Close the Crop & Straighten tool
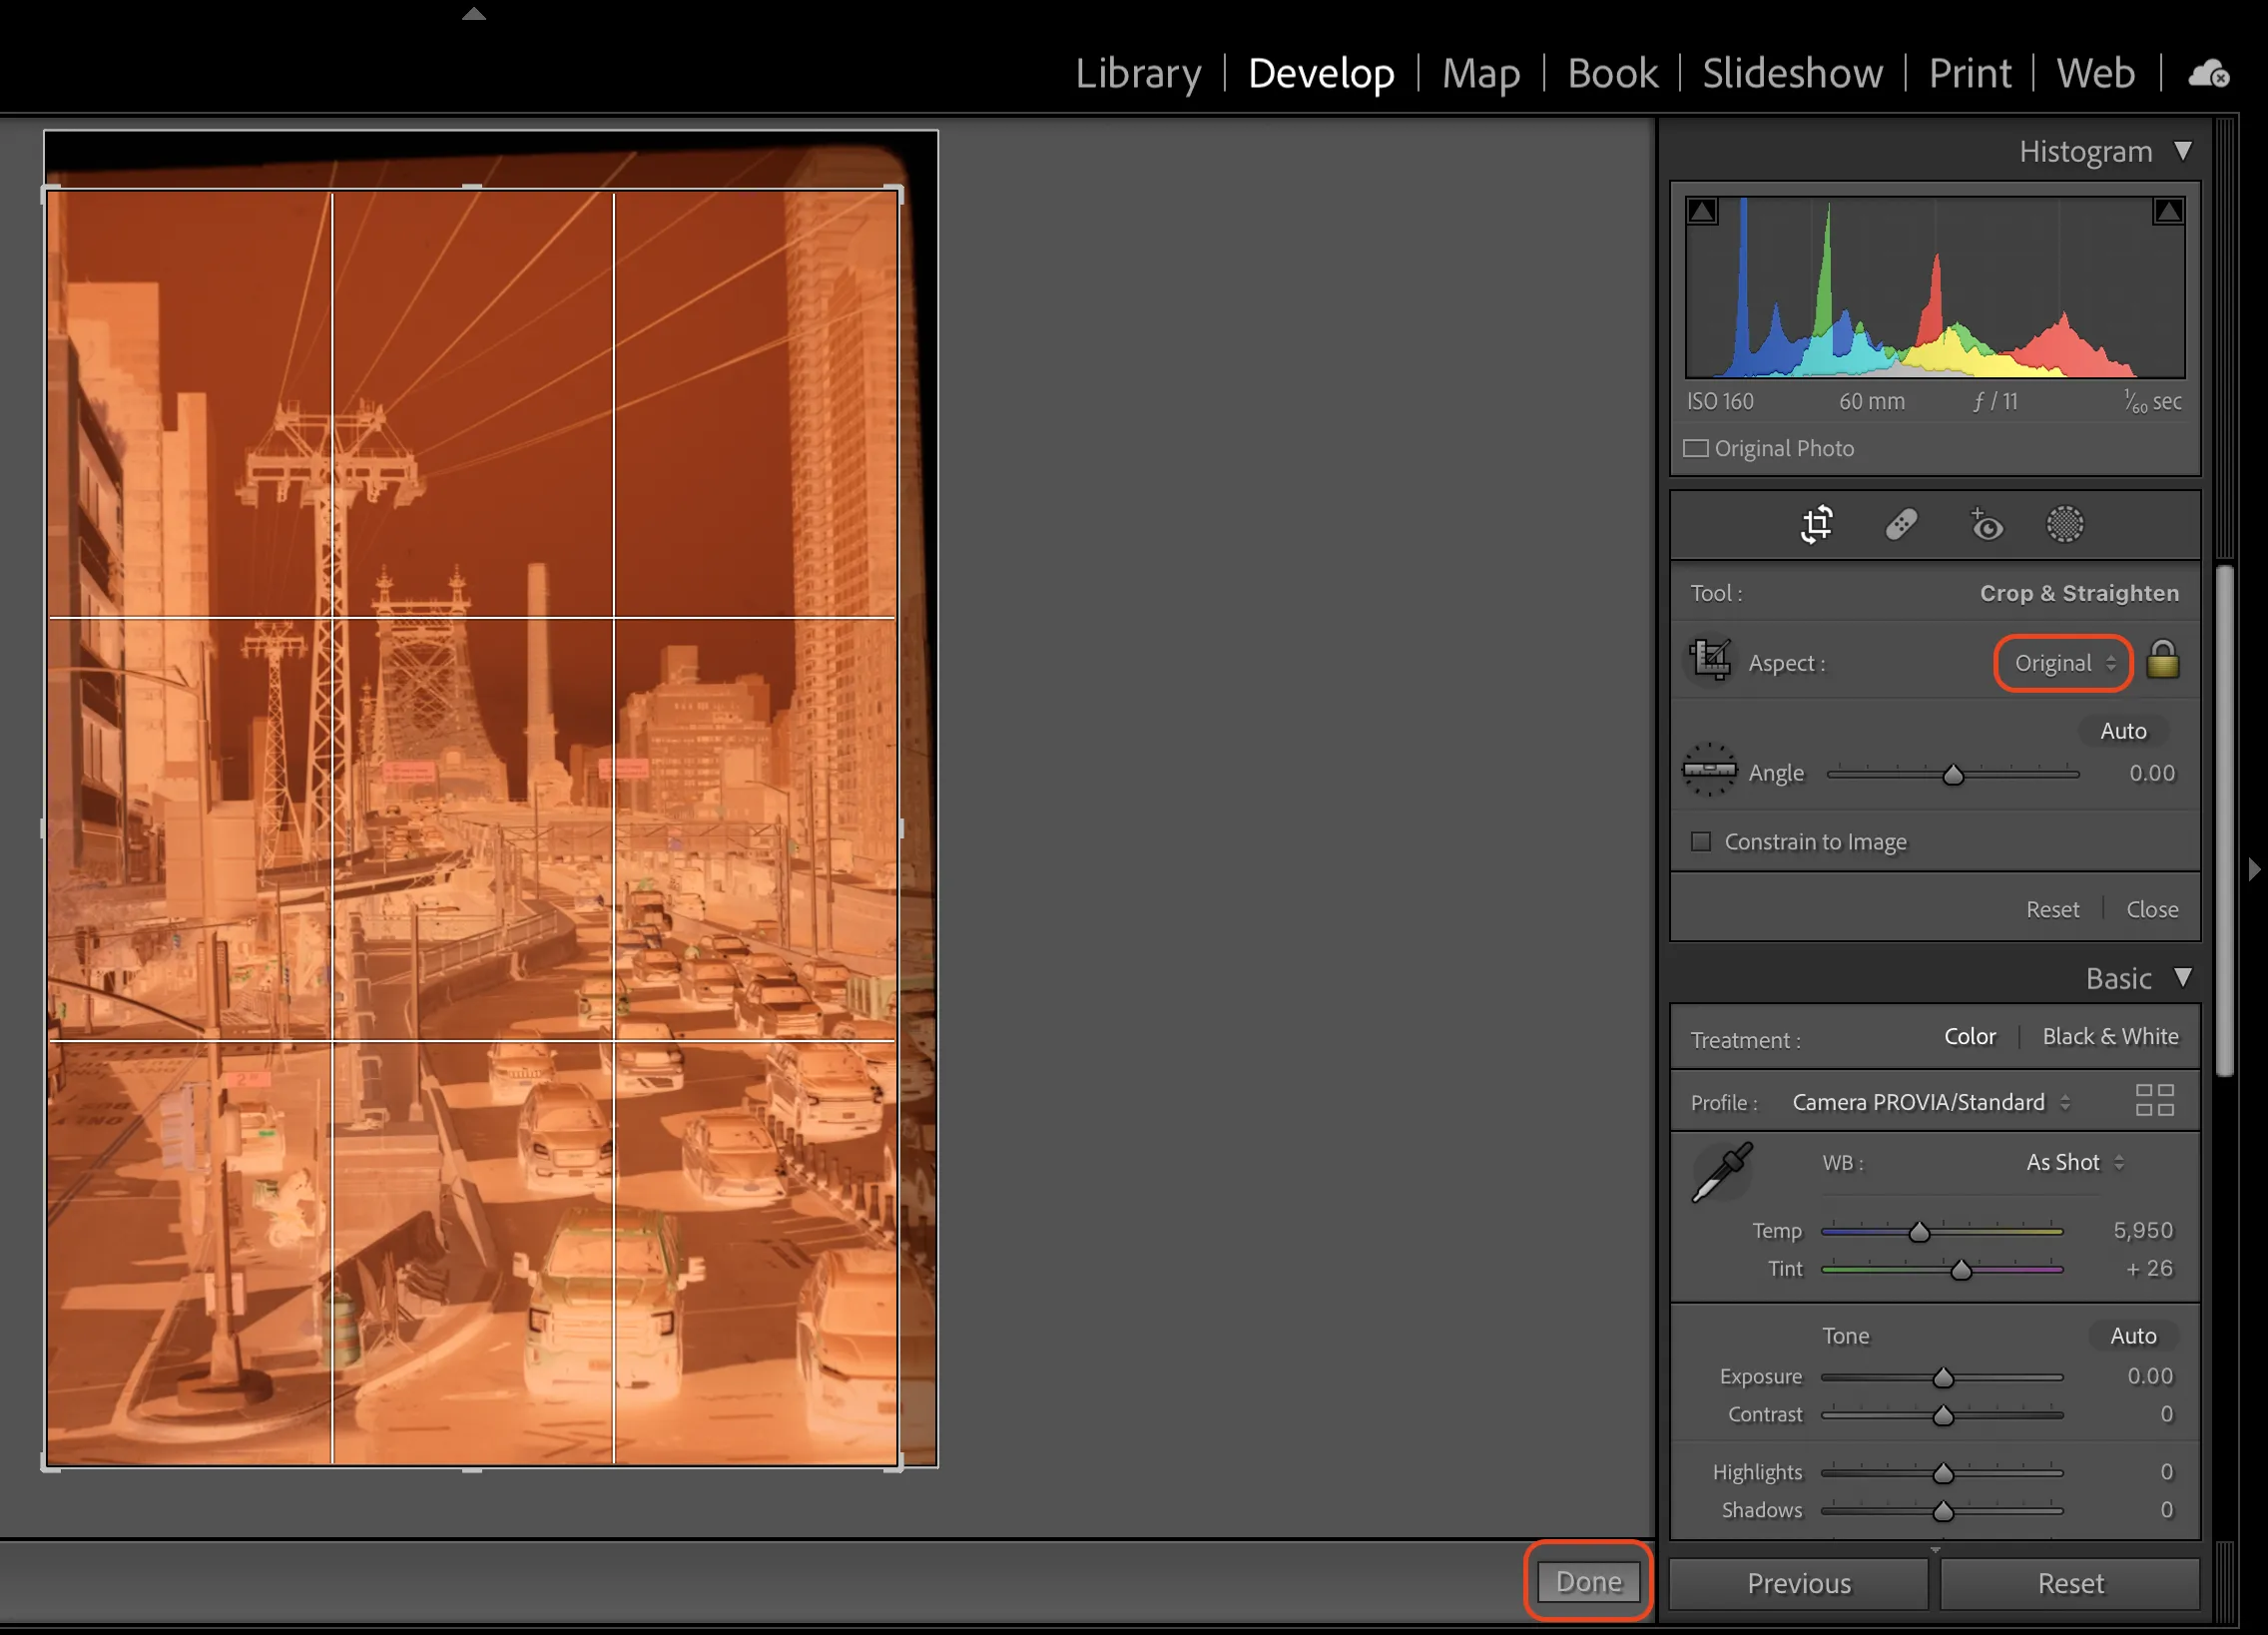Screen dimensions: 2268x1635 [2152, 909]
